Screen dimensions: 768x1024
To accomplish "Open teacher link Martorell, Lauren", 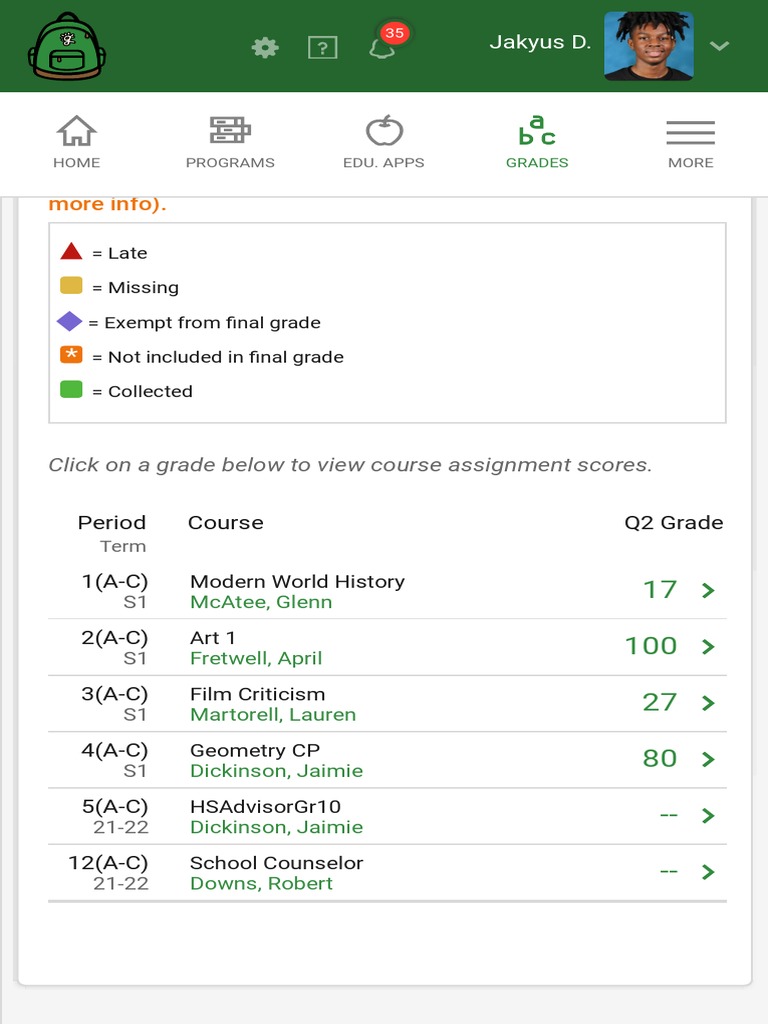I will point(273,715).
